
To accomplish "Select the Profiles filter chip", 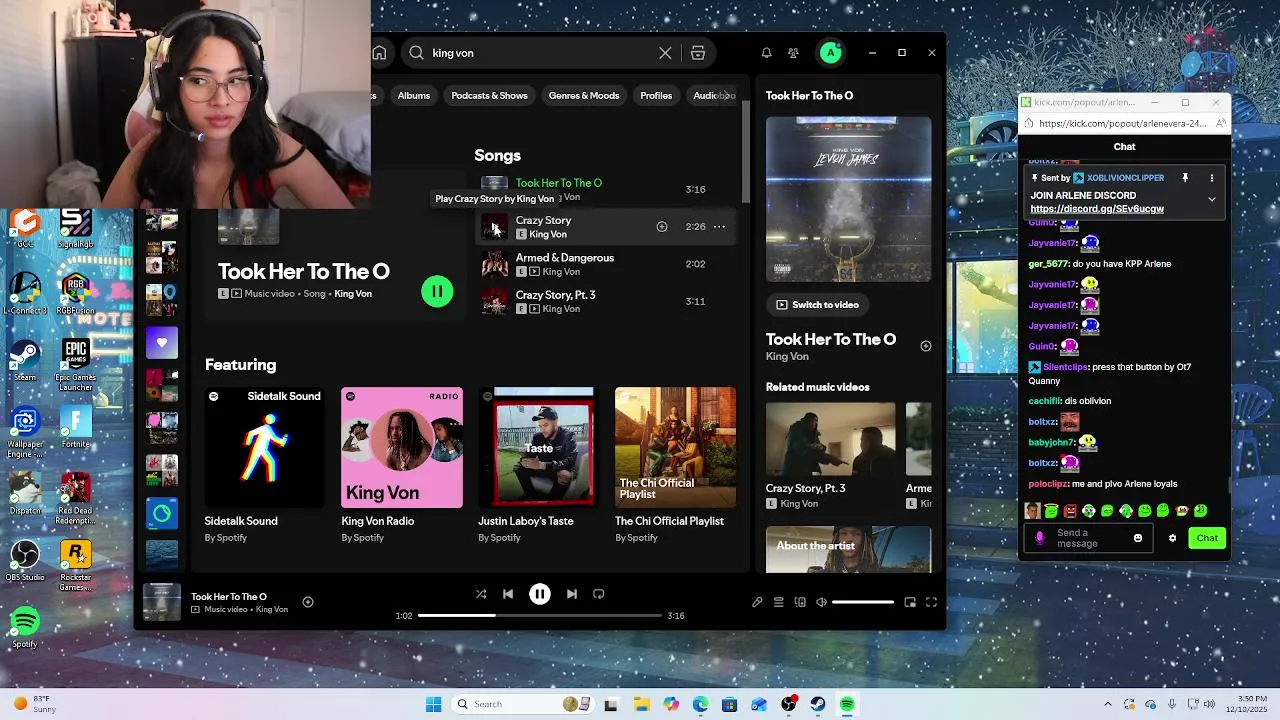I will pyautogui.click(x=656, y=96).
